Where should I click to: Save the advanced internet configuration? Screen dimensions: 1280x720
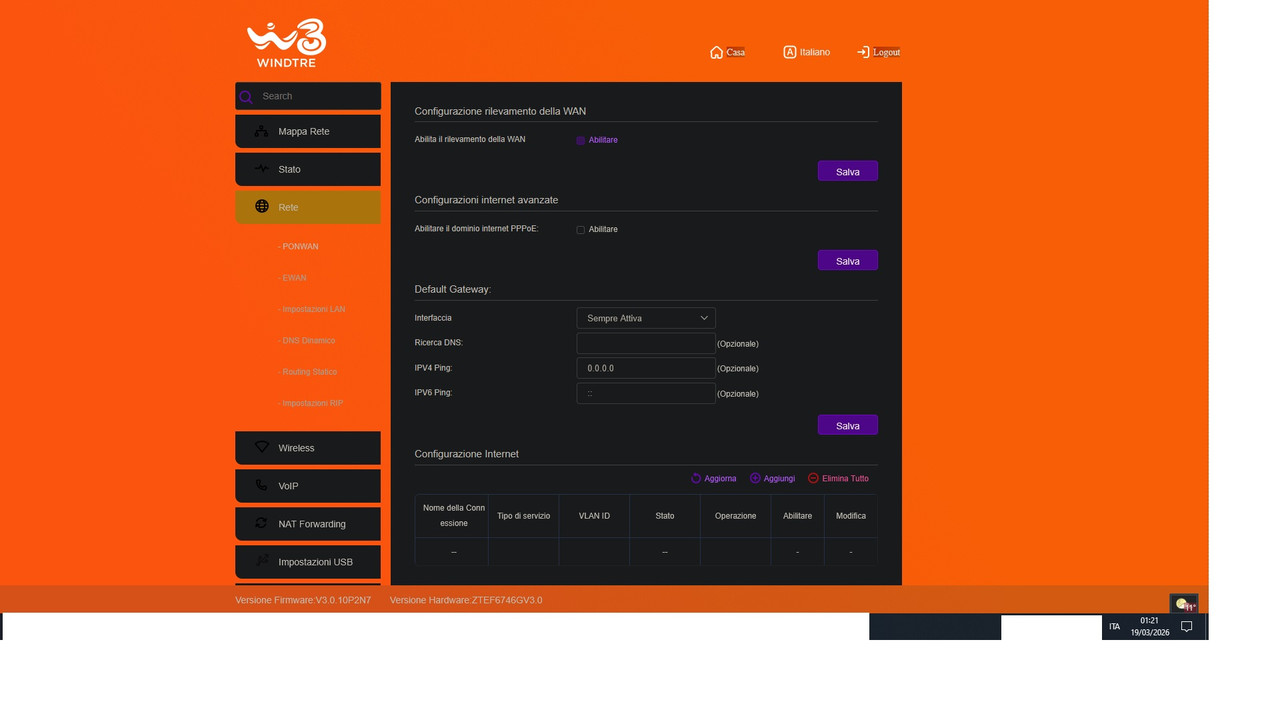[x=848, y=260]
